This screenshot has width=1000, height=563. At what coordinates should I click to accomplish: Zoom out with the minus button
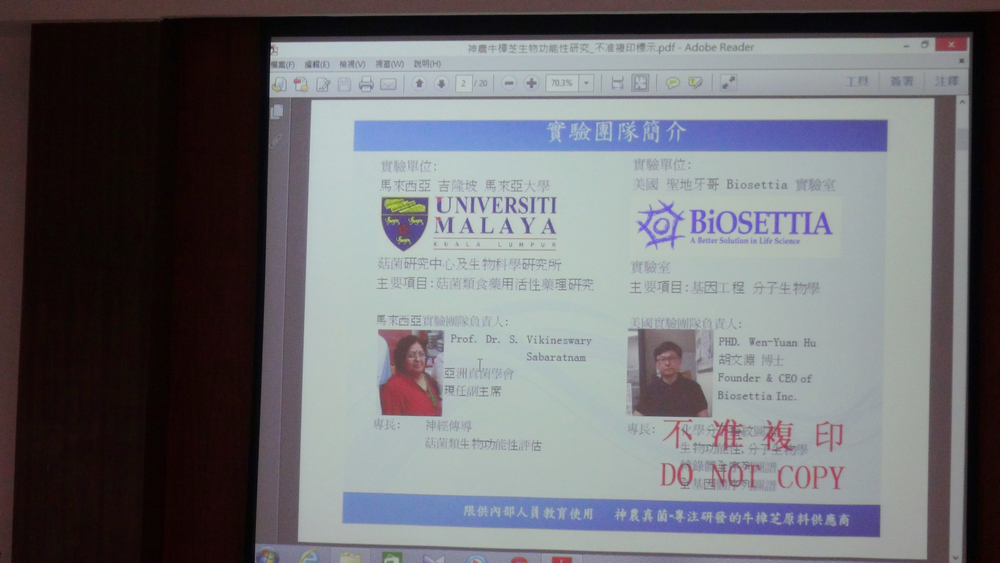tap(509, 84)
